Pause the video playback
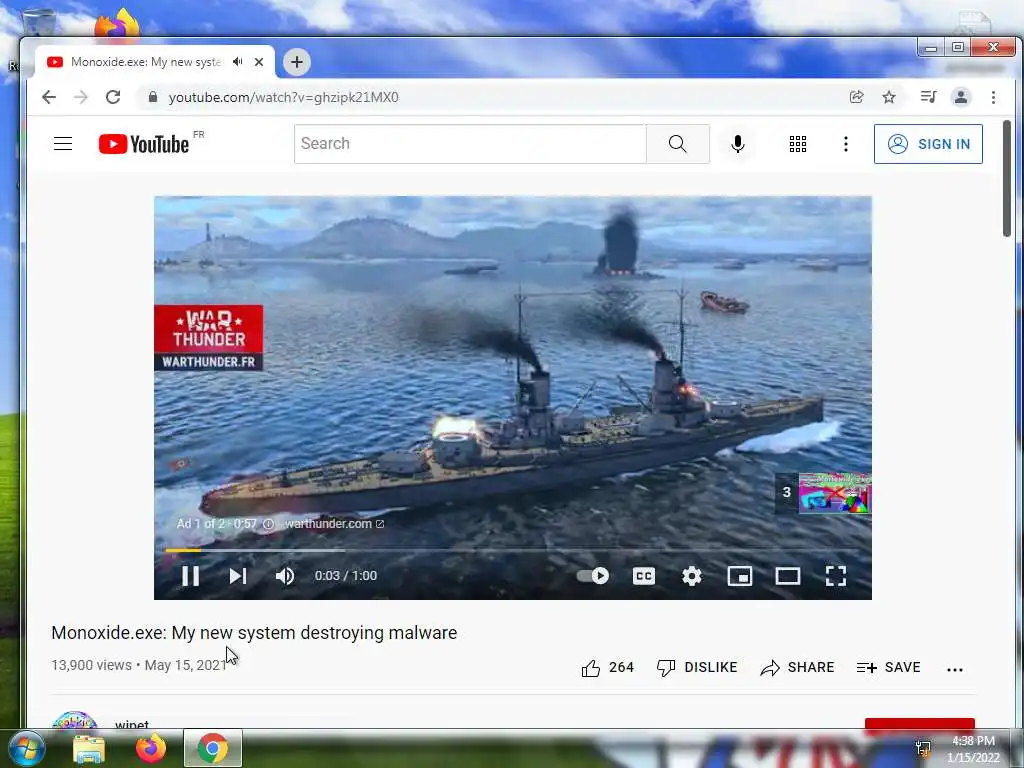The width and height of the screenshot is (1024, 768). [191, 575]
